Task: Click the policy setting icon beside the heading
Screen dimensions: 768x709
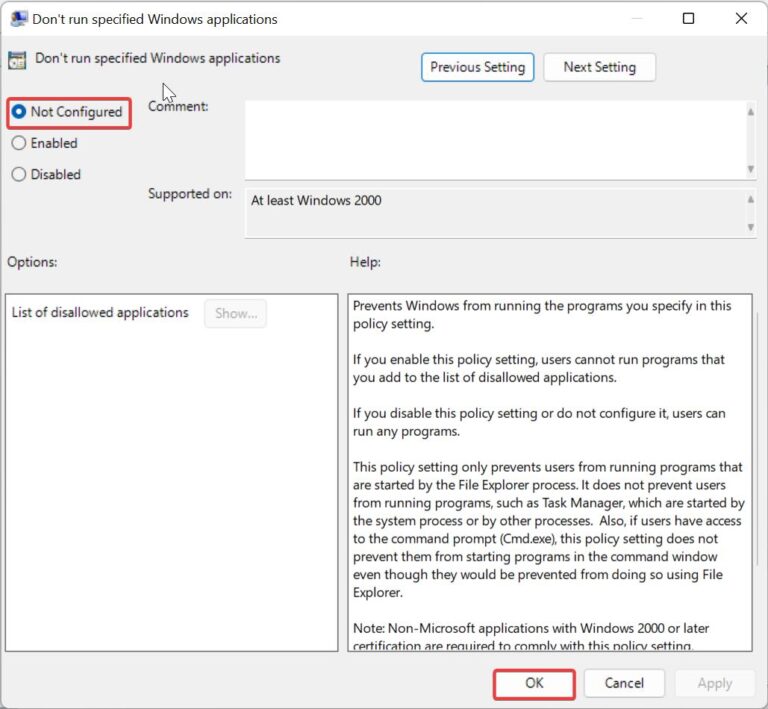Action: 18,59
